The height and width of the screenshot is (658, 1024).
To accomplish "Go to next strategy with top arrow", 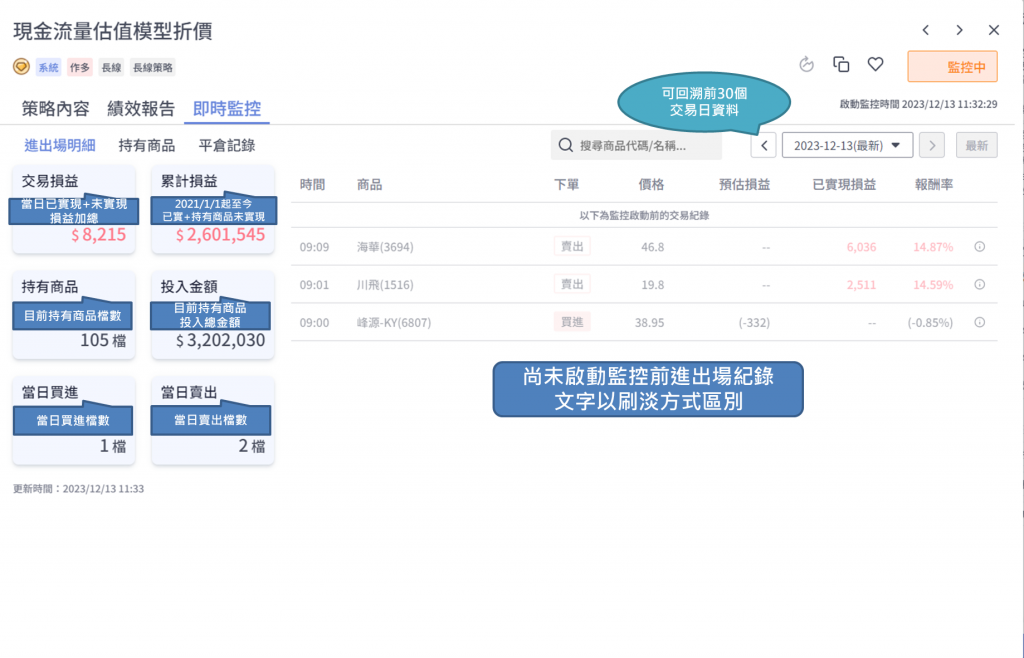I will click(x=959, y=30).
